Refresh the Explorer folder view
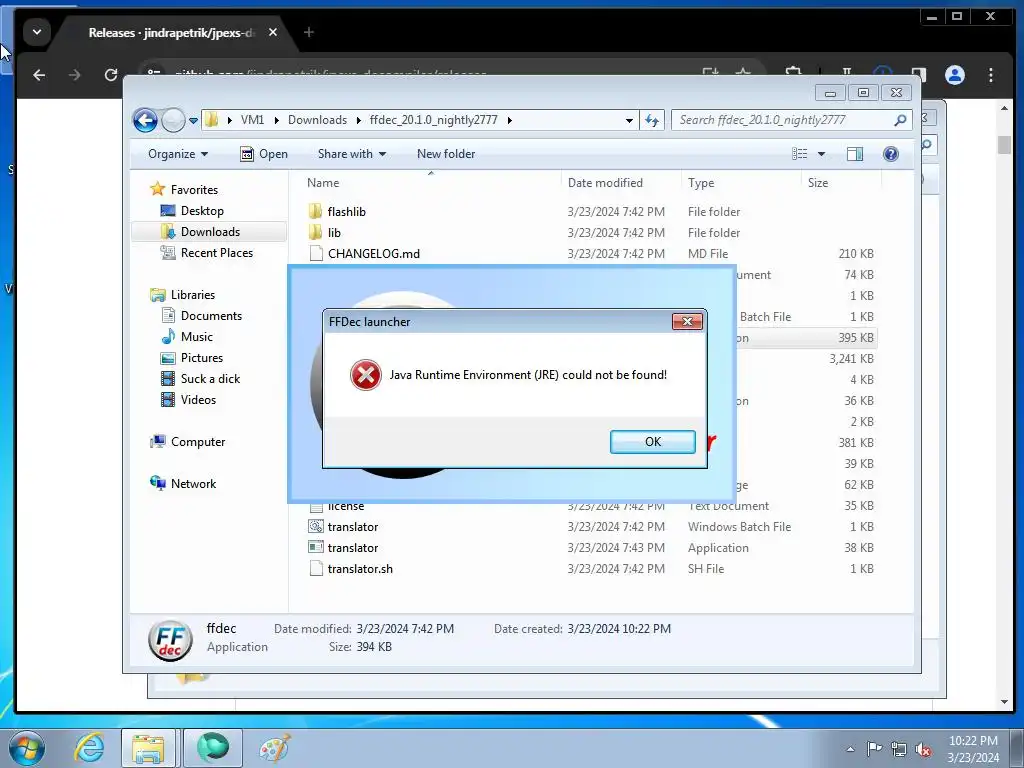This screenshot has height=768, width=1024. tap(652, 120)
